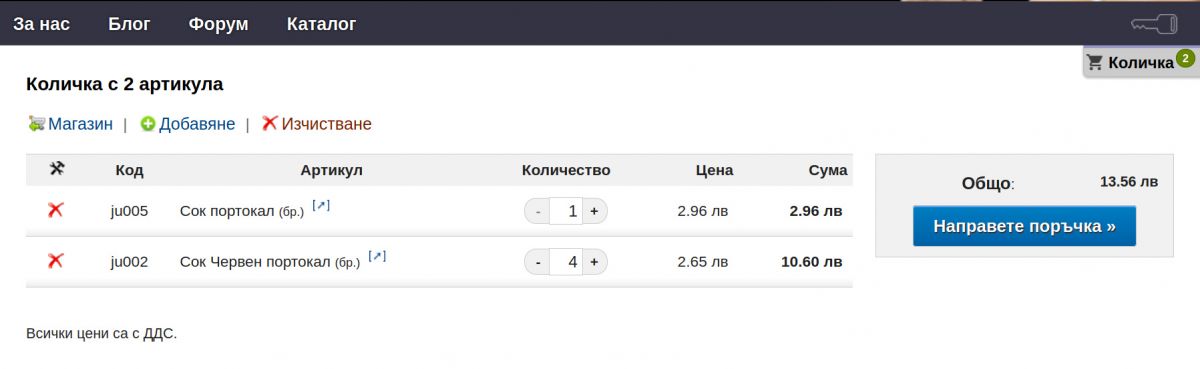Click Направете поръчка button
1200x369 pixels.
tap(1024, 226)
